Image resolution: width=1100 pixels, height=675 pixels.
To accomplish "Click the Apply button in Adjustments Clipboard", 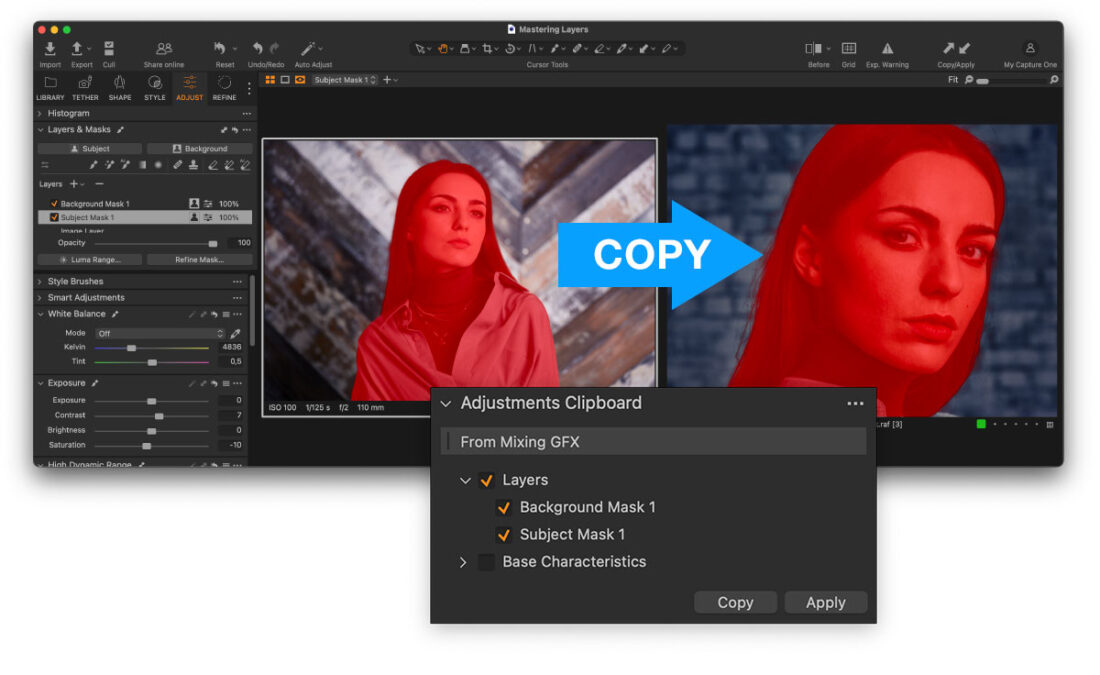I will pyautogui.click(x=826, y=602).
